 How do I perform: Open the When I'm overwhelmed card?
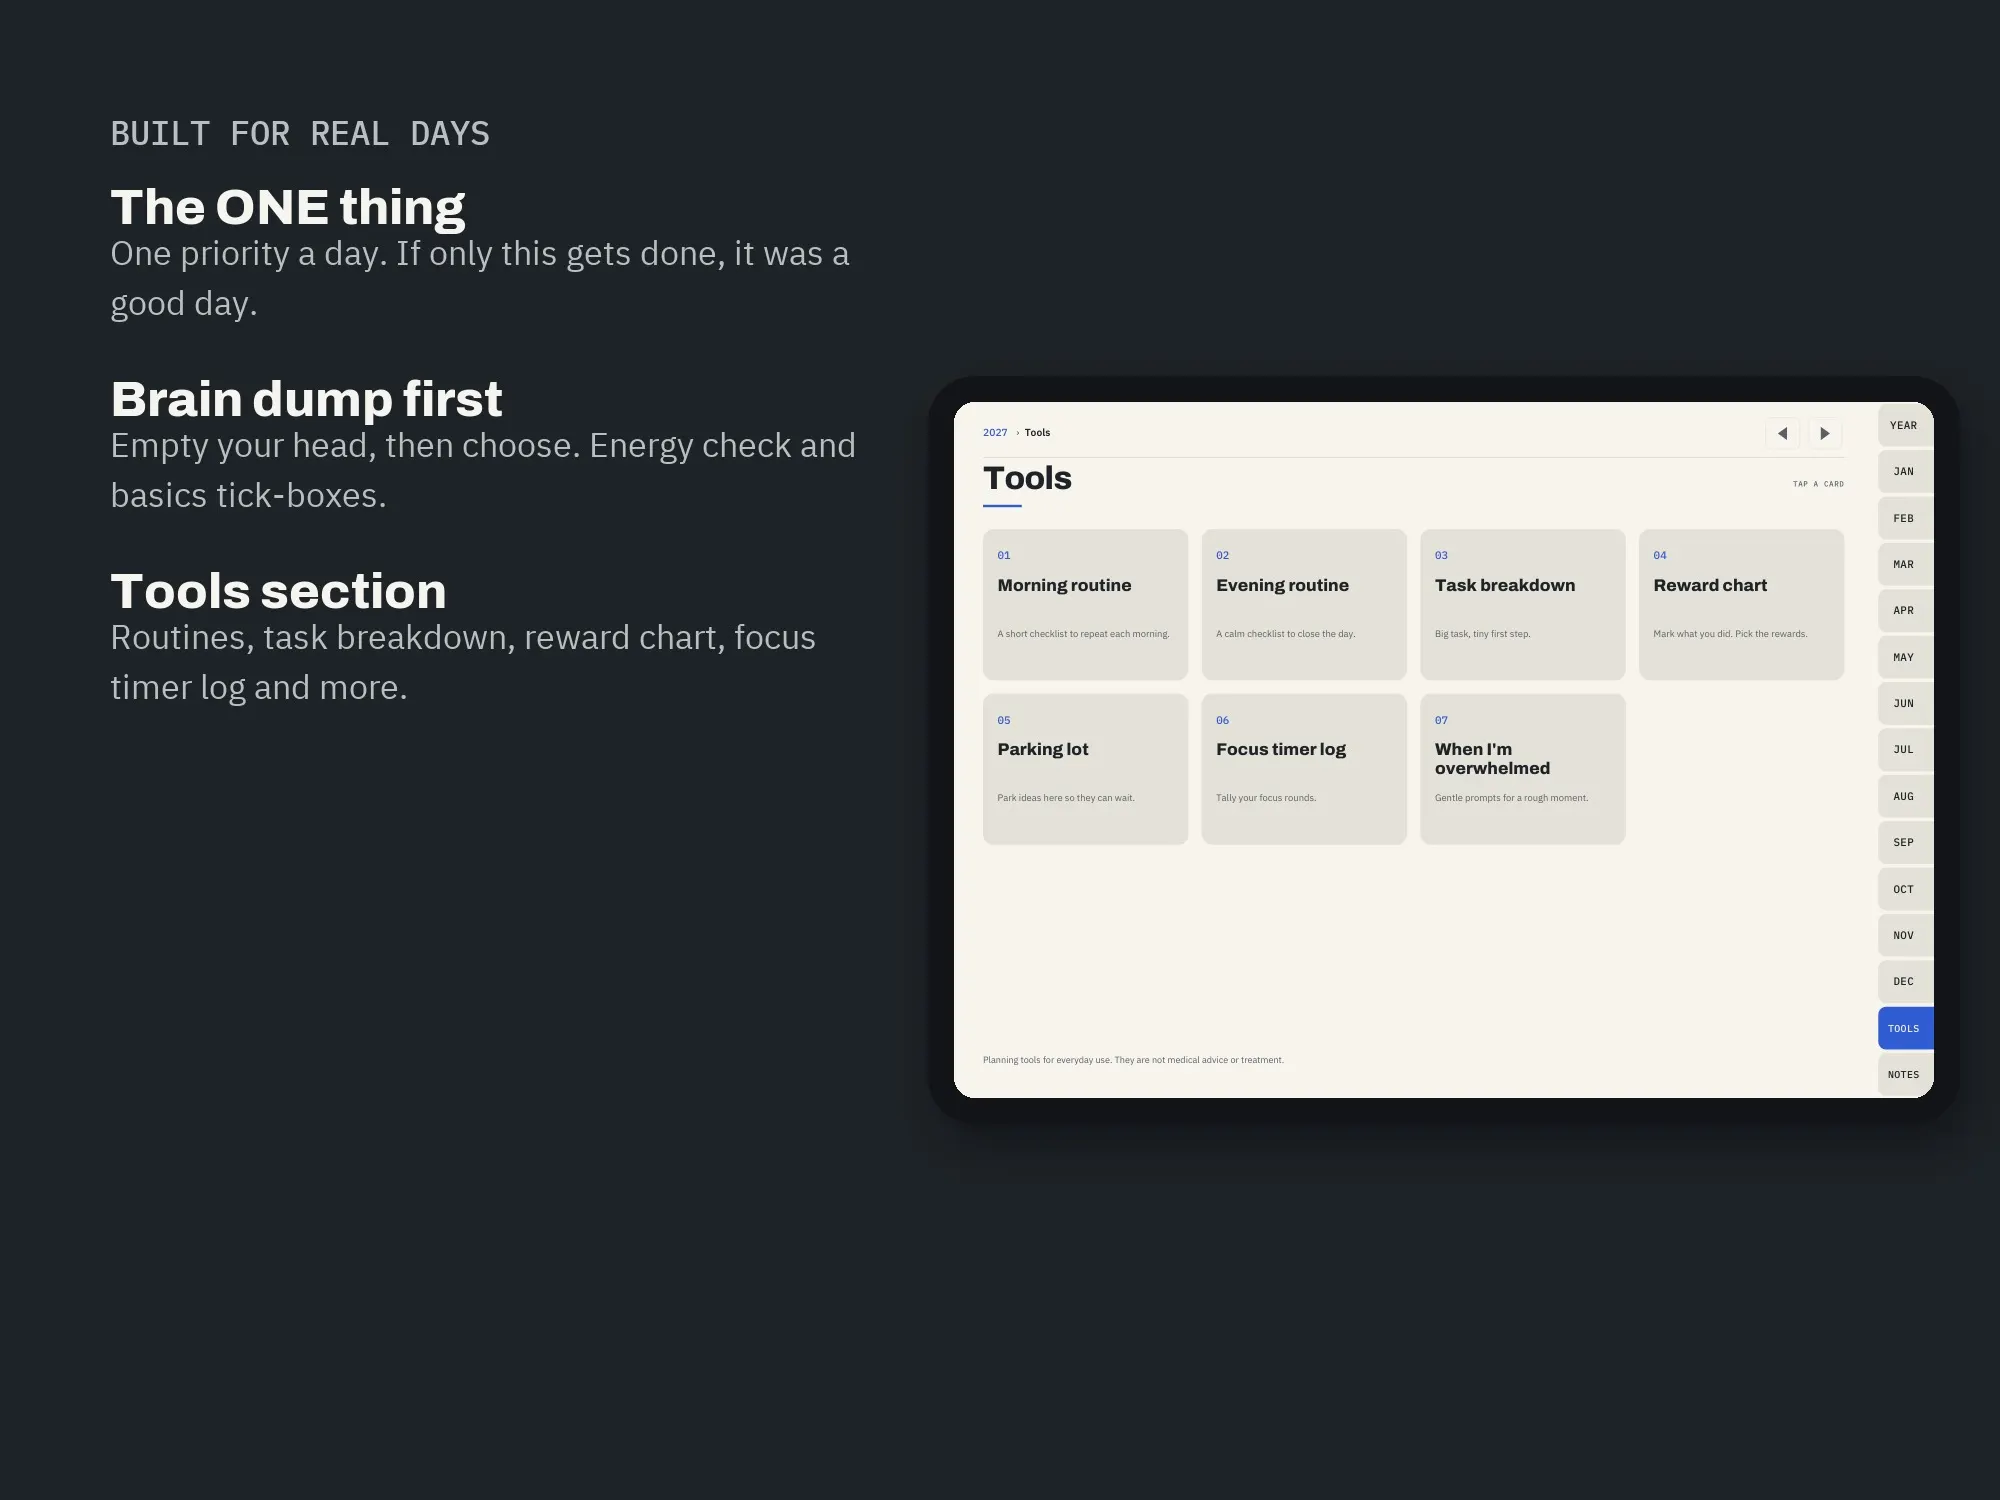pos(1522,769)
